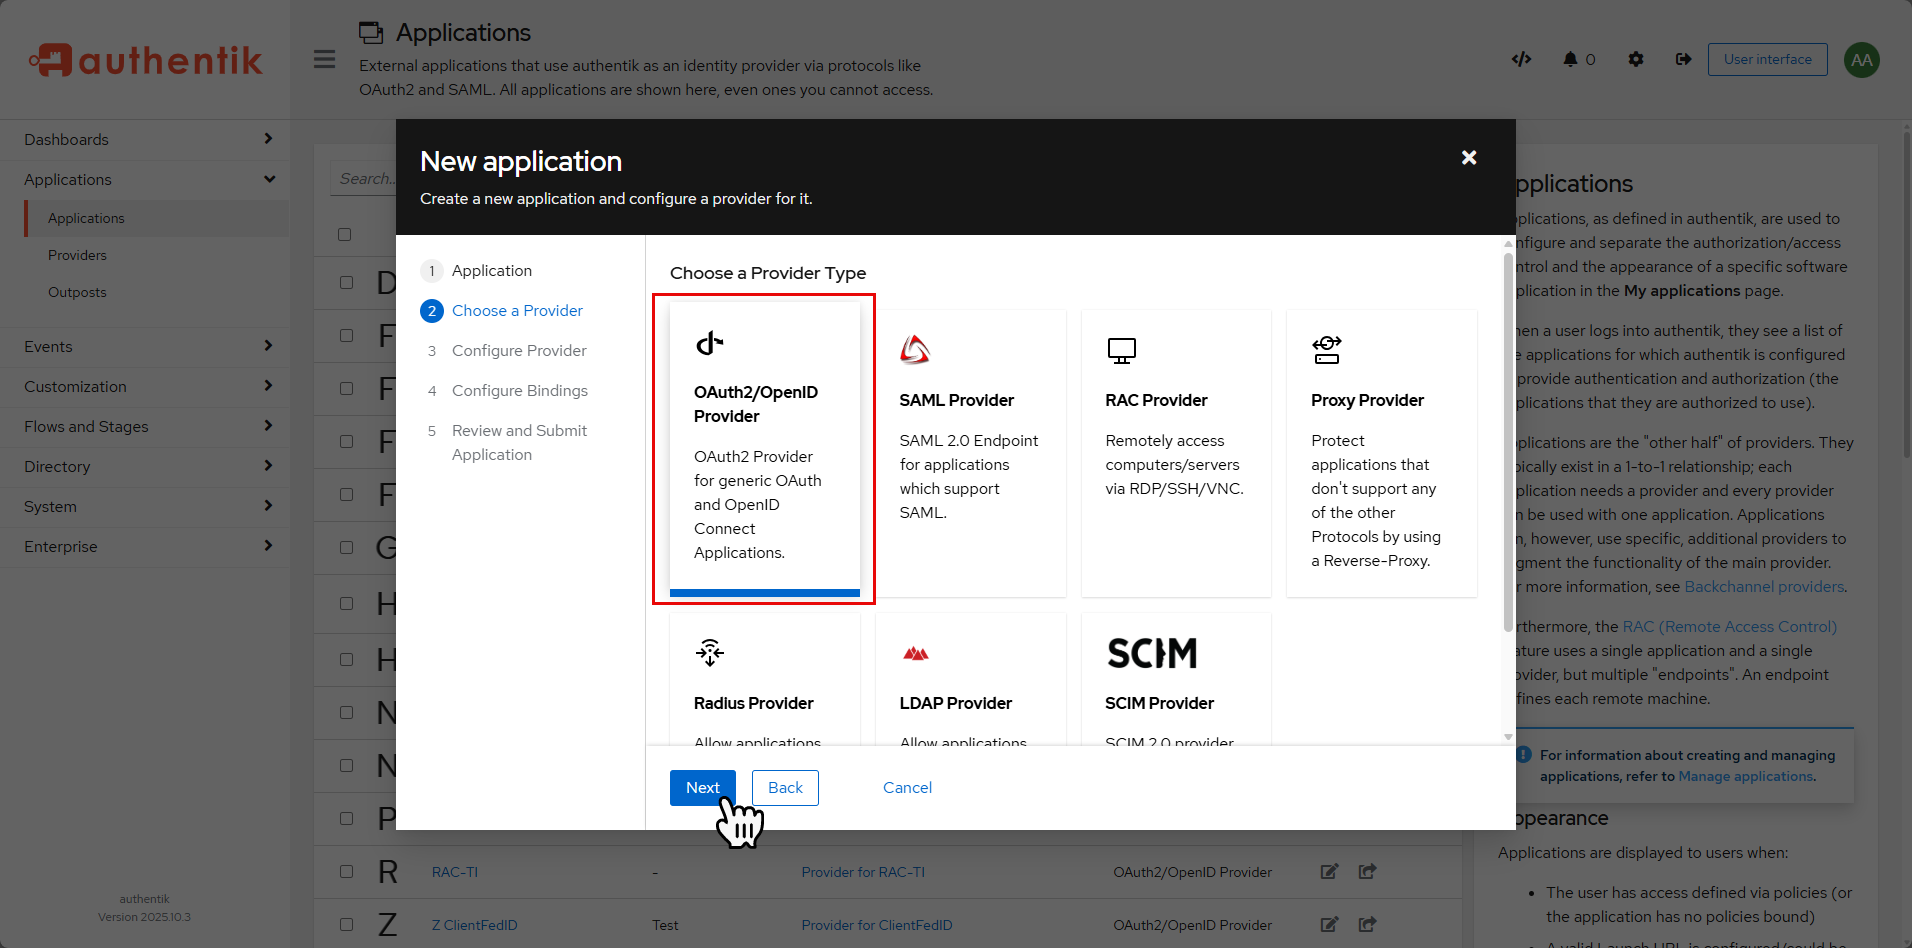Select the Proxy Provider icon
The height and width of the screenshot is (948, 1912).
(x=1326, y=350)
